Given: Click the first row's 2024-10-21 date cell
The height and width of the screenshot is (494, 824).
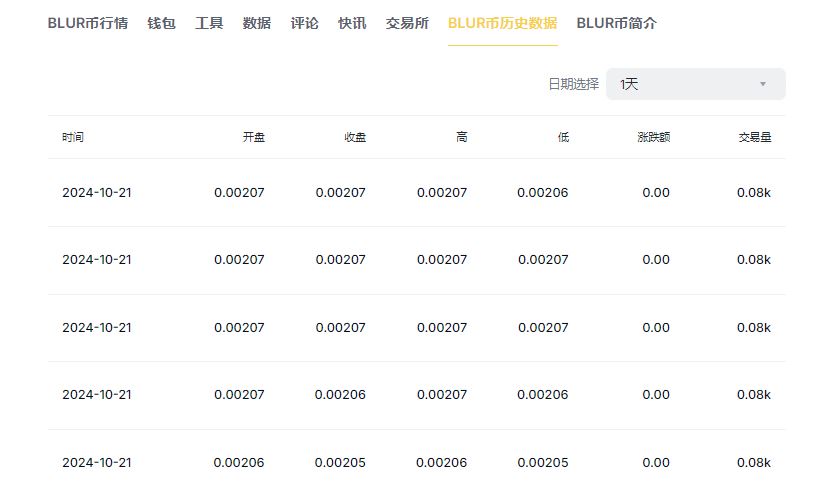Looking at the screenshot, I should click(97, 192).
